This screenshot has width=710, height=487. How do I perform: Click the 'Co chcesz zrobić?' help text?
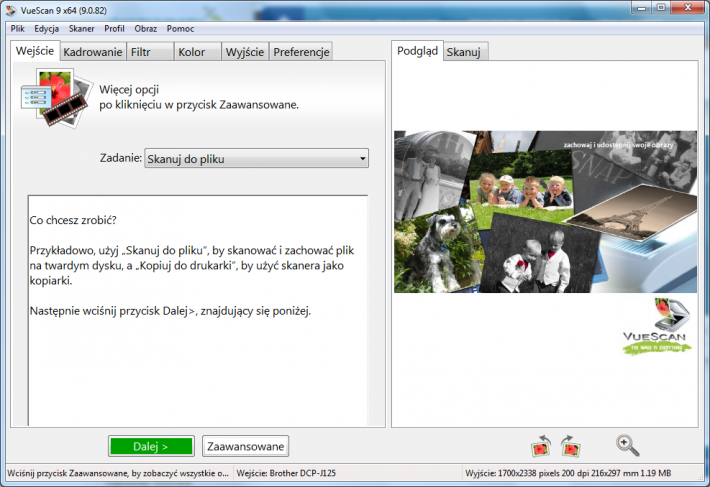point(73,220)
